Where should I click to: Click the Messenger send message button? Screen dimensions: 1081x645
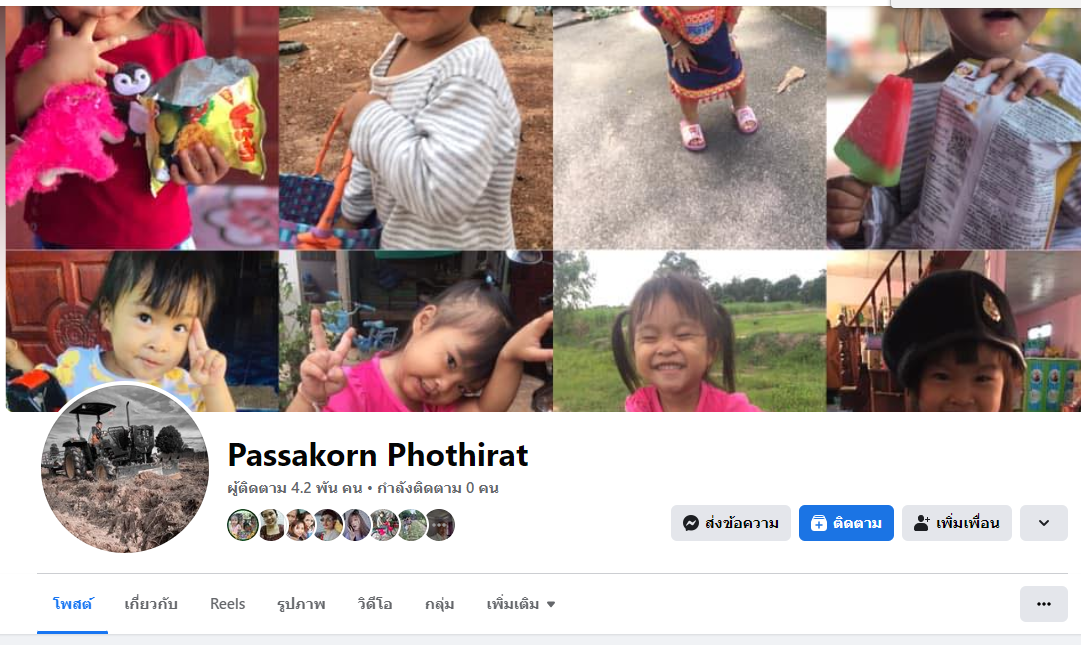pos(730,523)
